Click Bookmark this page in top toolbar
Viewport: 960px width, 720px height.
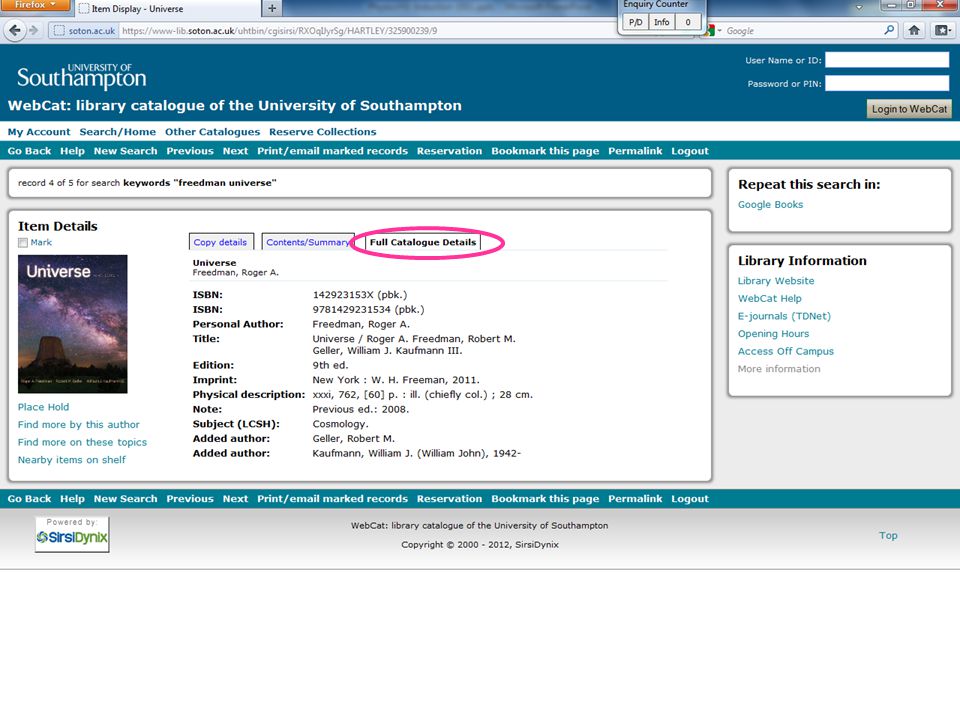(x=545, y=151)
